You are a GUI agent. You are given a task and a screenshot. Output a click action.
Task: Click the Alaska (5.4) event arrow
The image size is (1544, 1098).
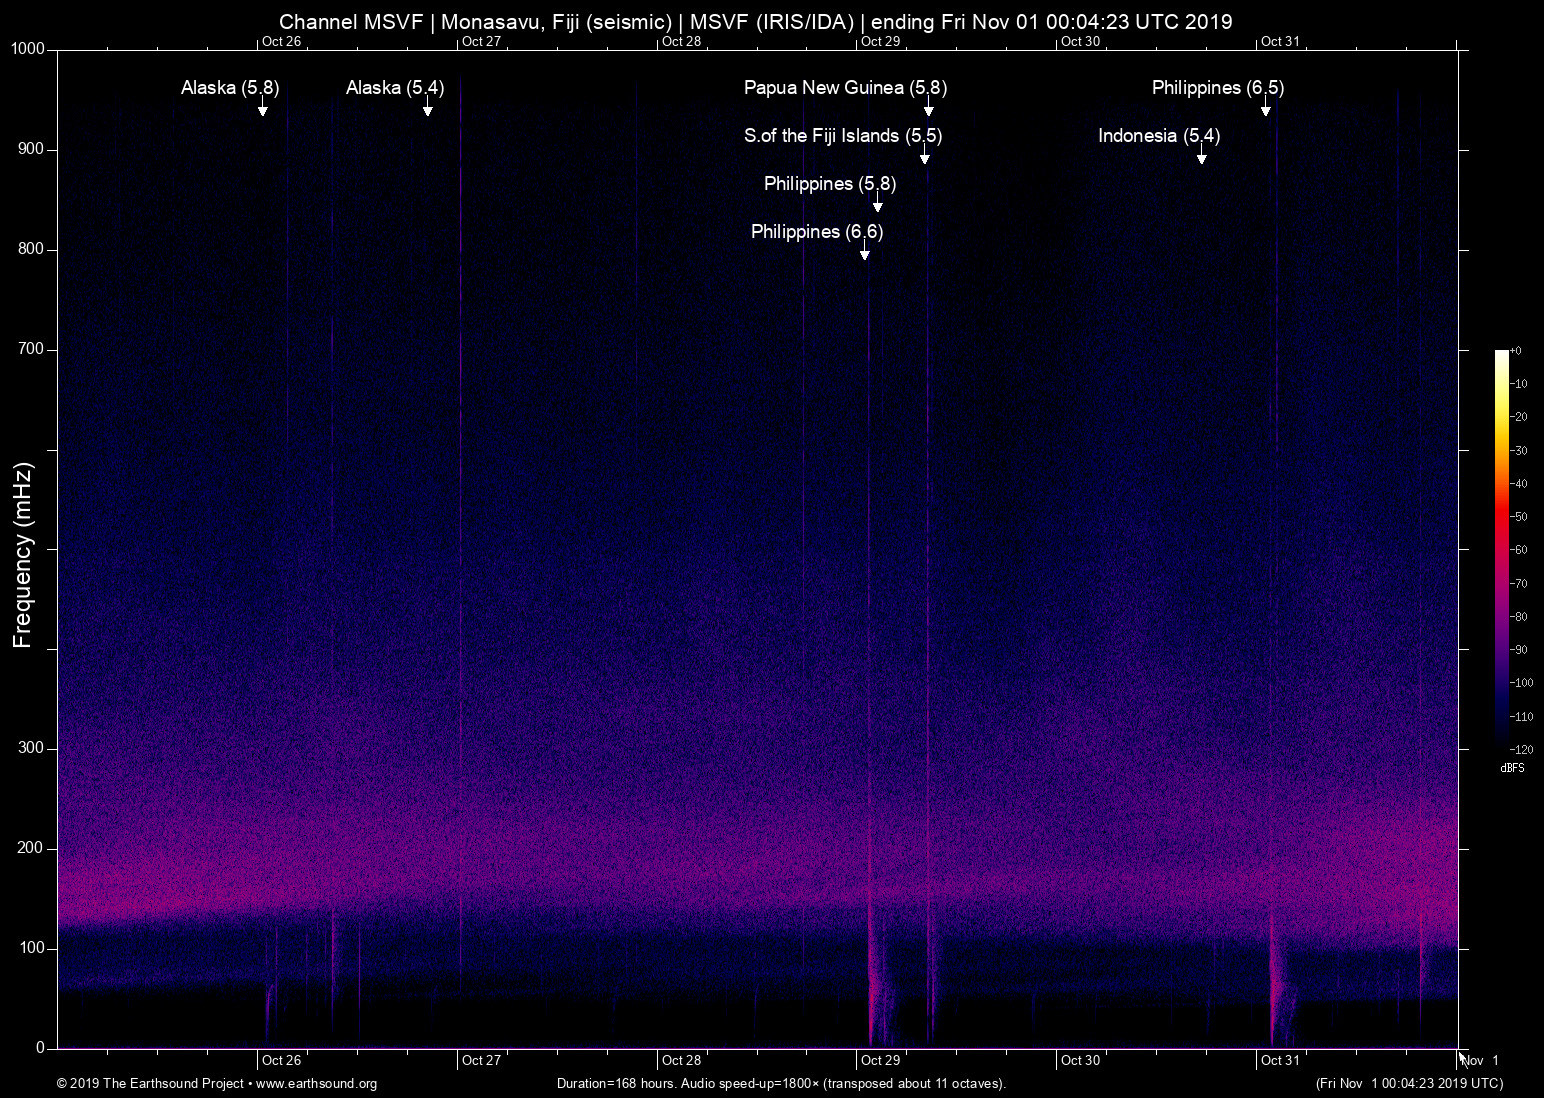[x=428, y=110]
